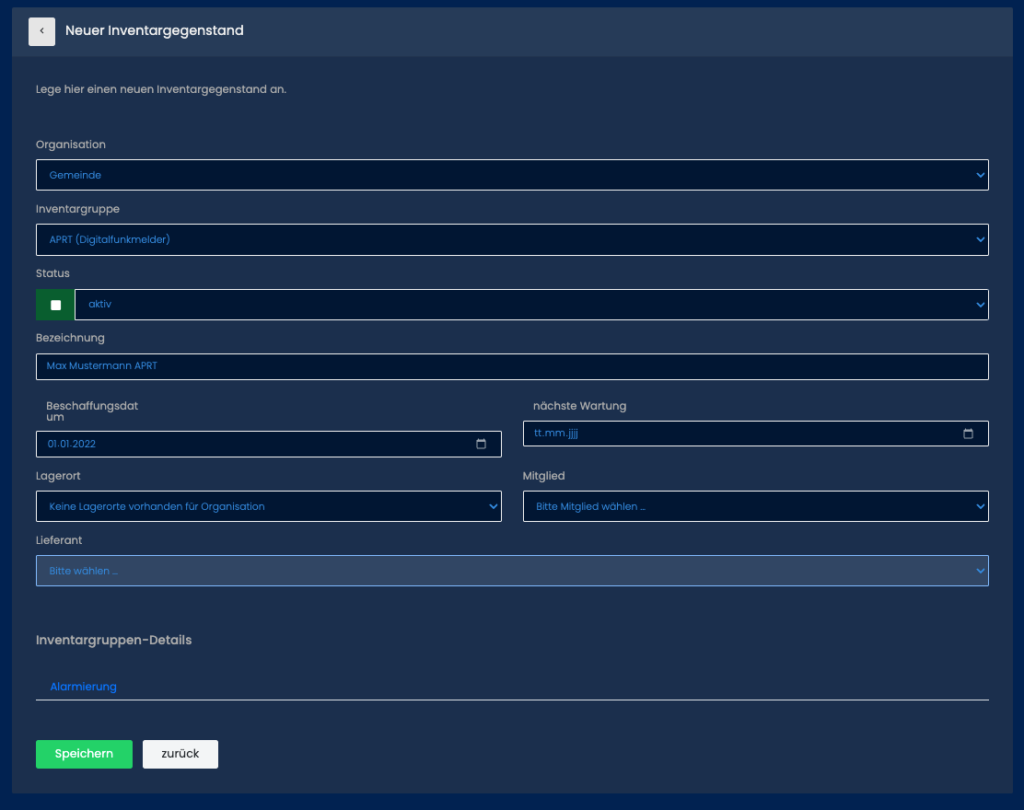This screenshot has height=810, width=1024.
Task: Click the green Speichern button
Action: pyautogui.click(x=84, y=754)
